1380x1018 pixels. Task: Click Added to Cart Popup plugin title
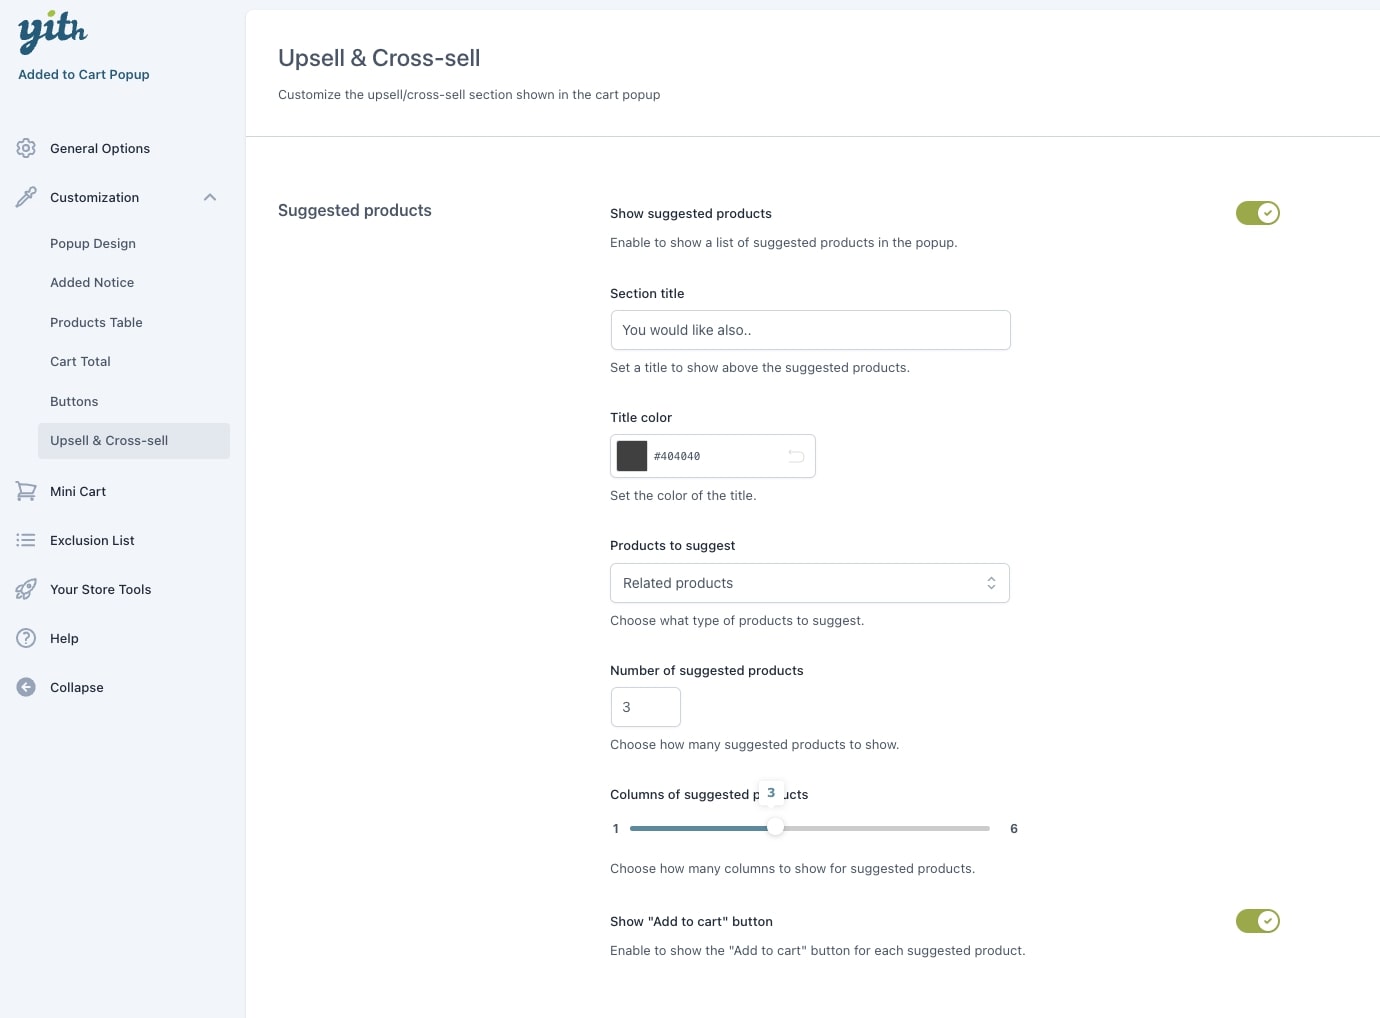click(84, 74)
